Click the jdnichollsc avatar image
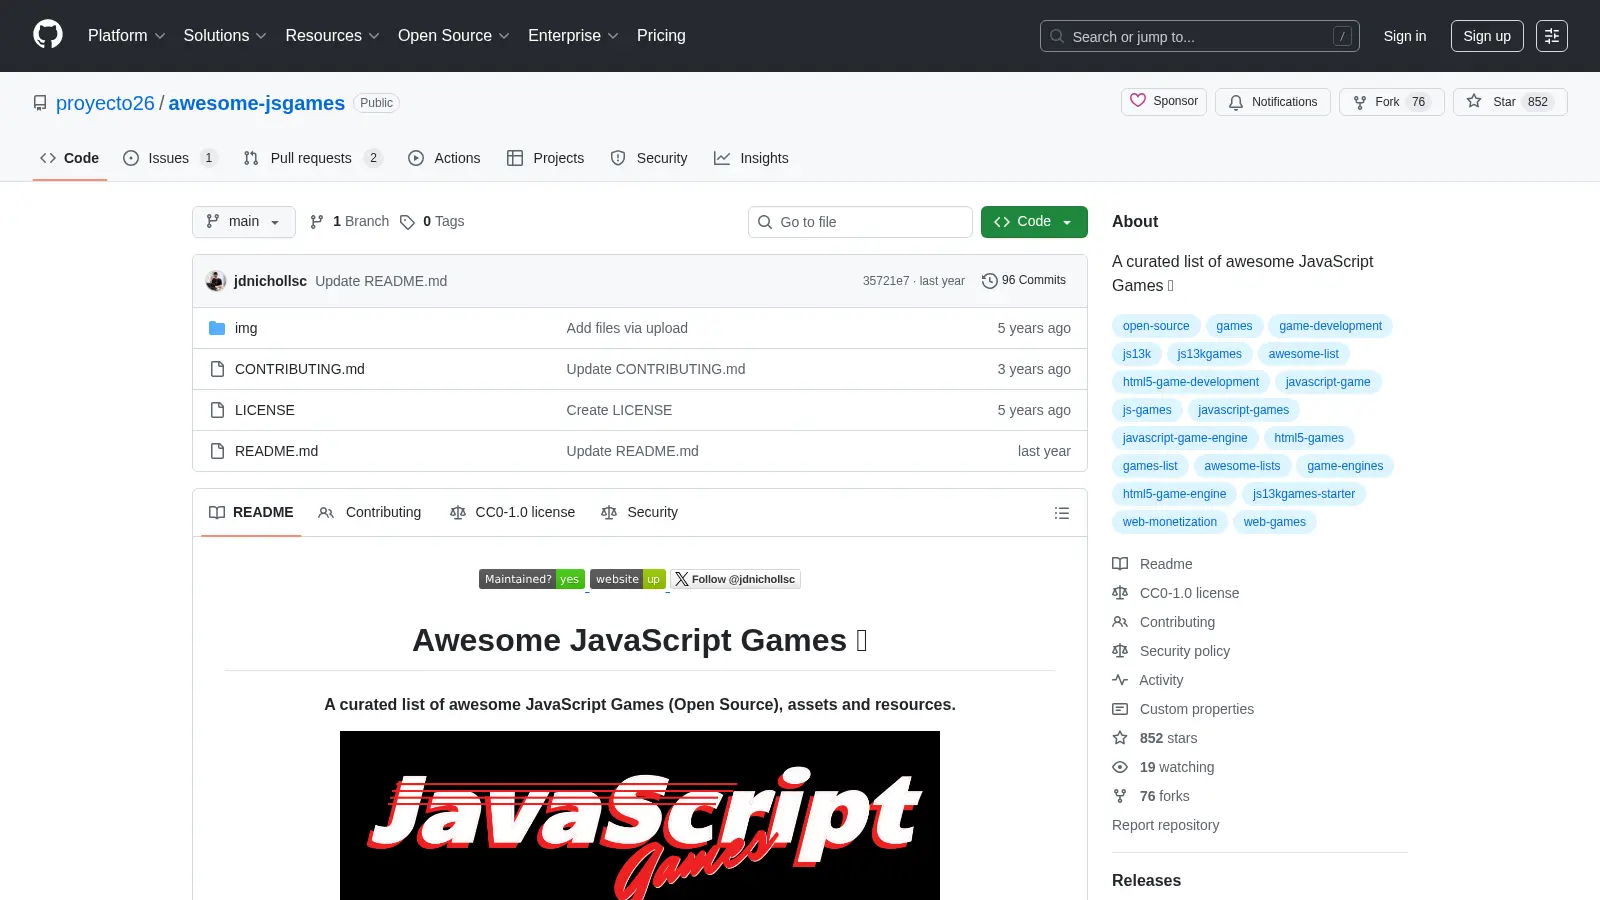 point(216,281)
